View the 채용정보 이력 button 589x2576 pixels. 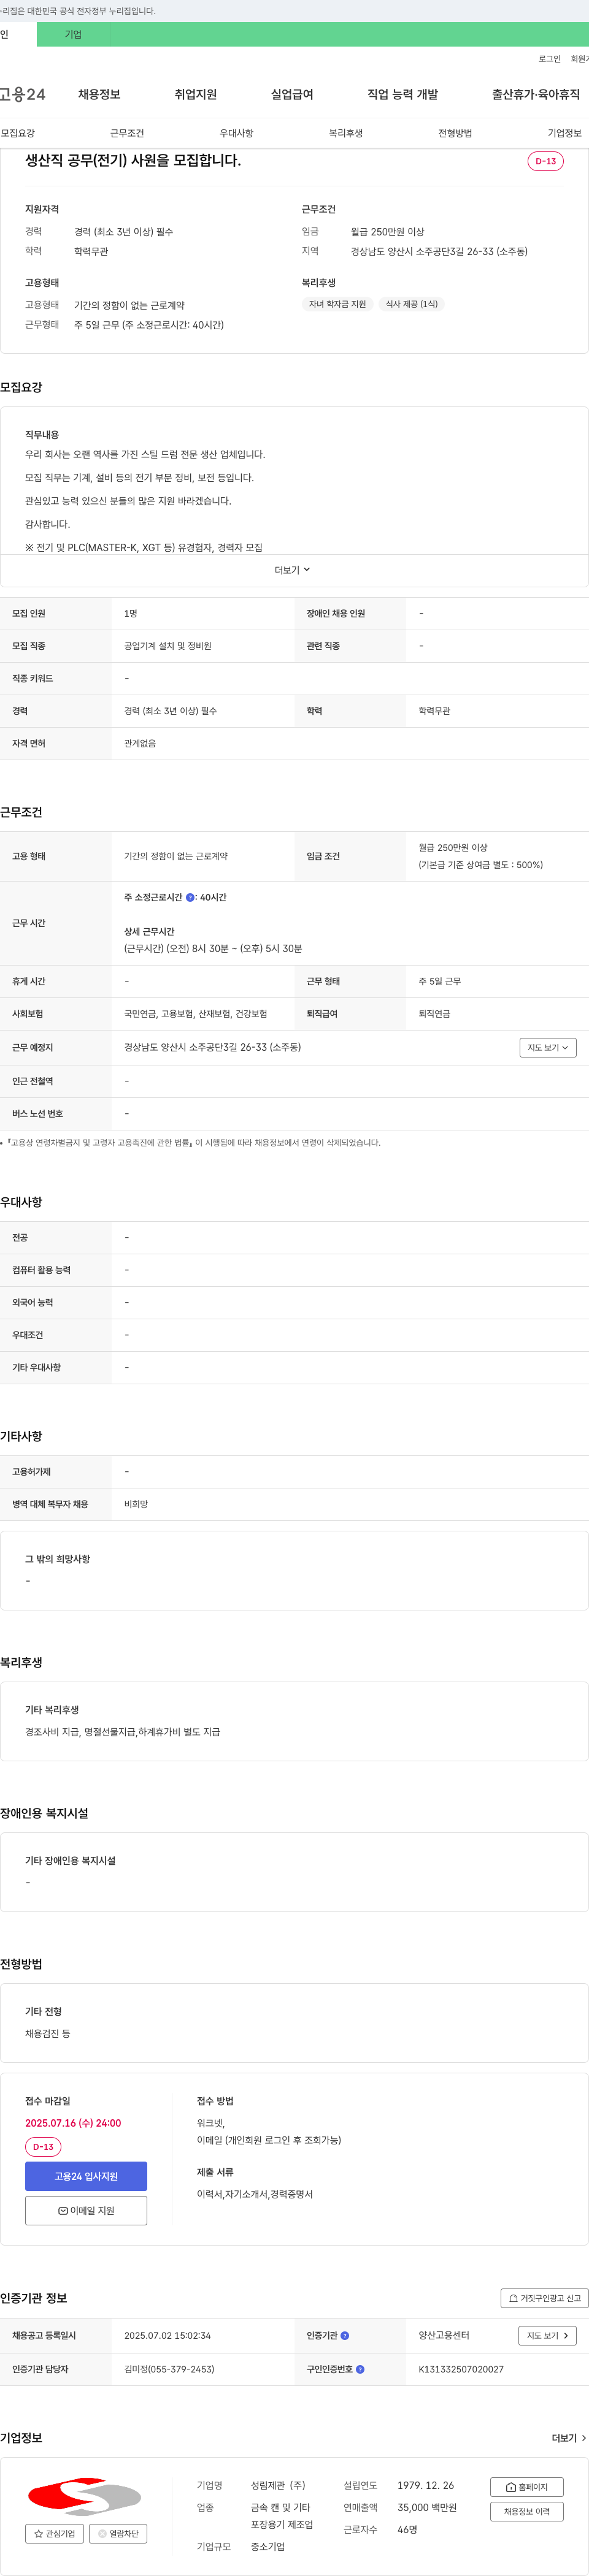pyautogui.click(x=527, y=2511)
